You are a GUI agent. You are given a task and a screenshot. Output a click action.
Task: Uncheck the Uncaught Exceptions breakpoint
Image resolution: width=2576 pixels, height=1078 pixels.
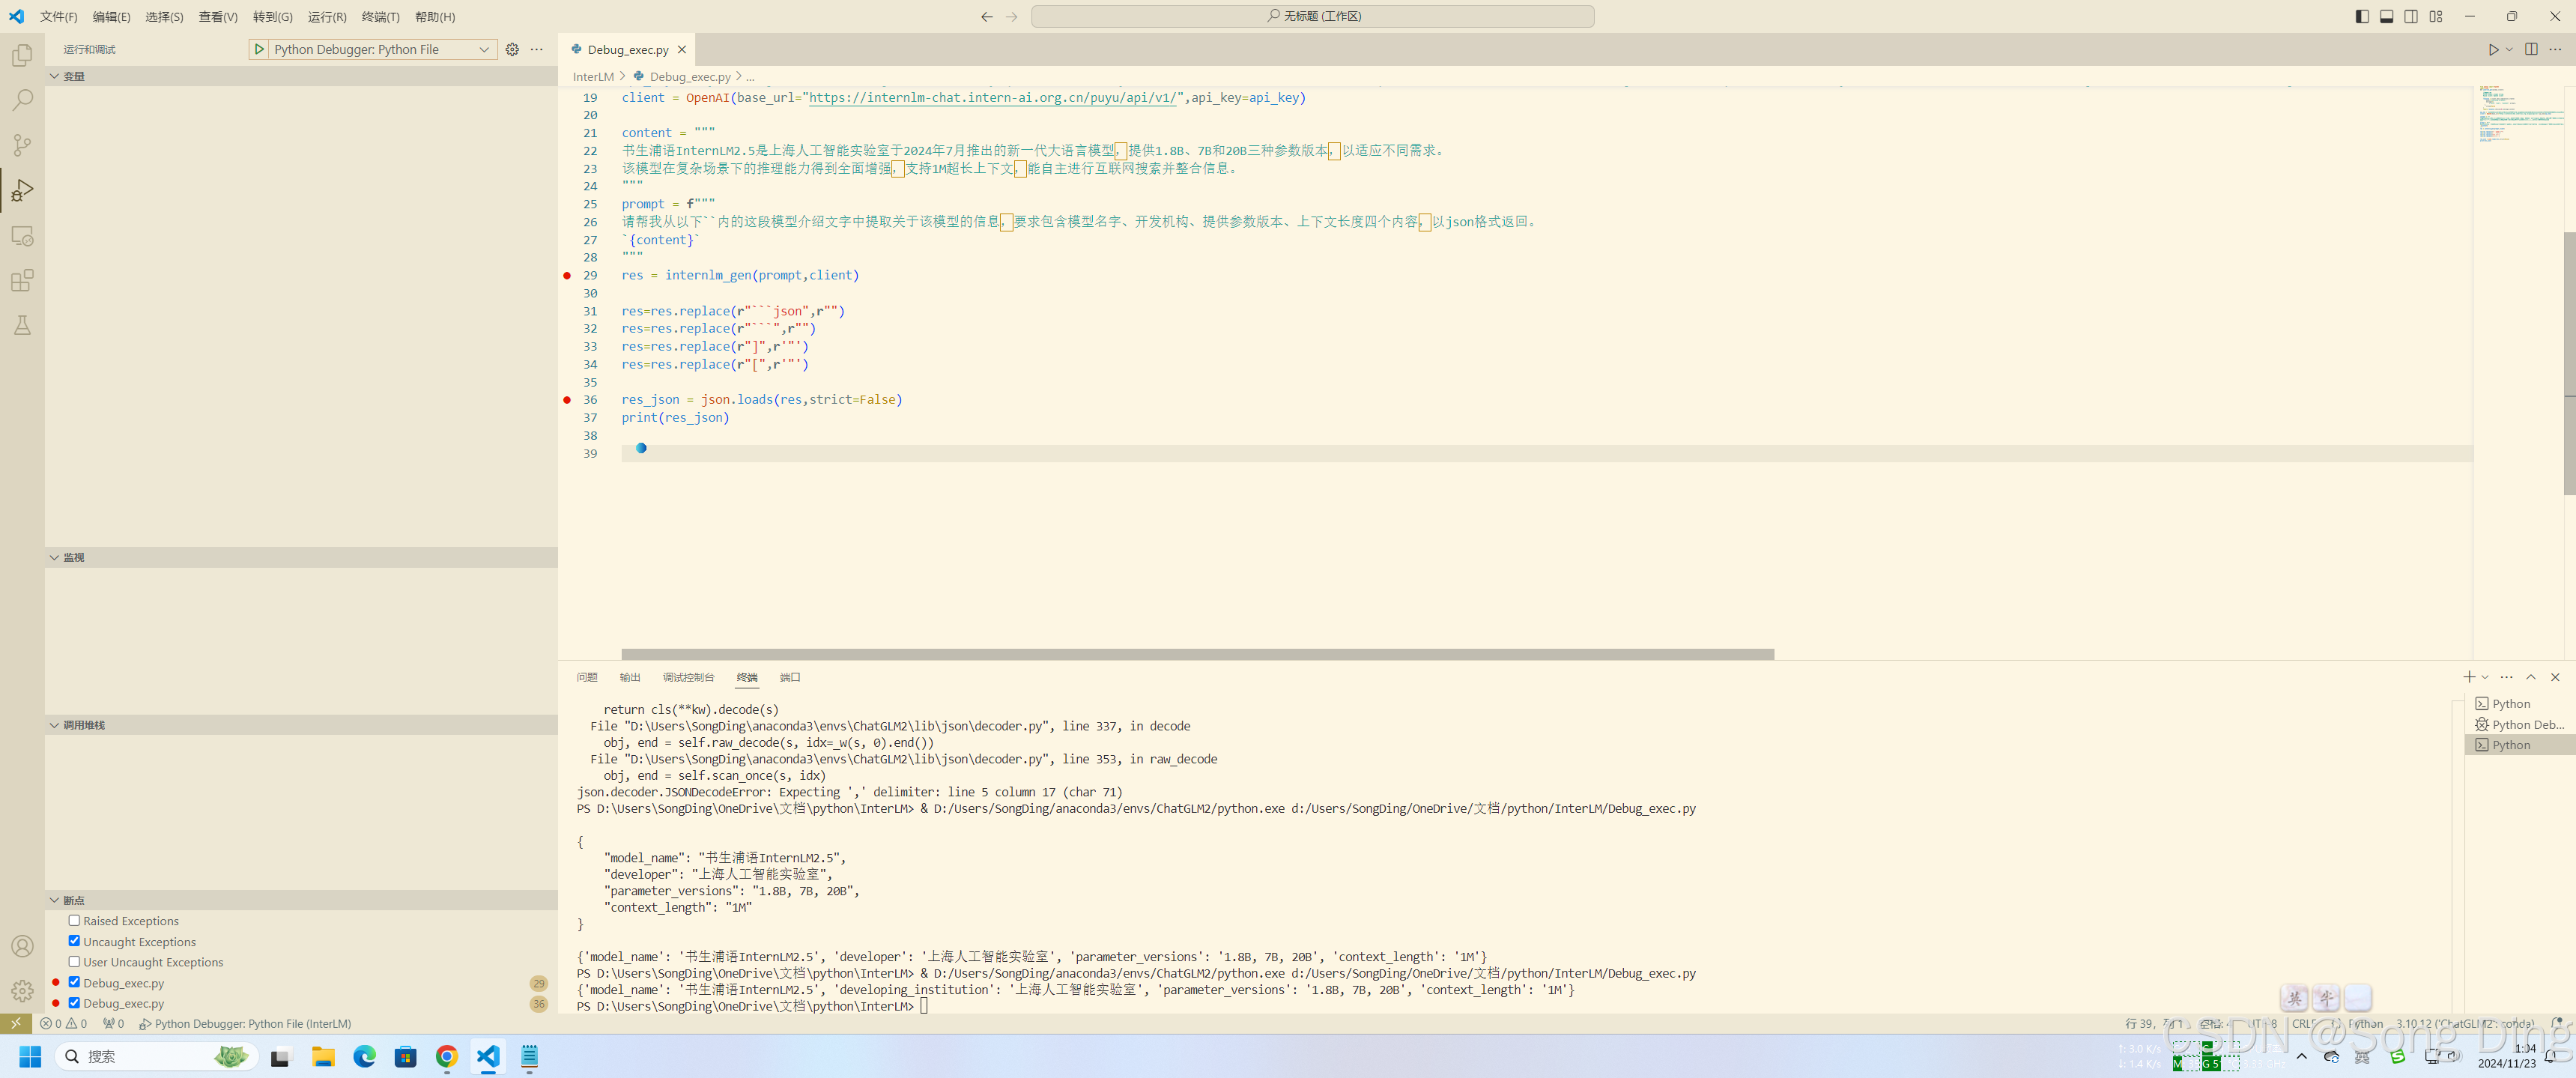click(74, 941)
